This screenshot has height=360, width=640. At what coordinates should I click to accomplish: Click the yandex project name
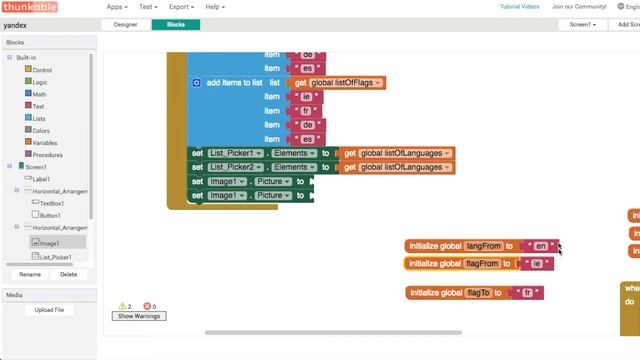point(15,25)
